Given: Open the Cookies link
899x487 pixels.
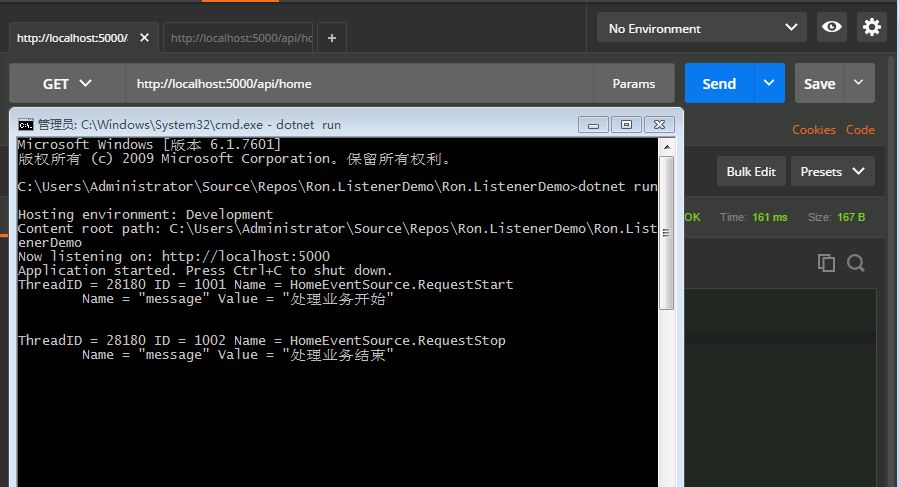Looking at the screenshot, I should pyautogui.click(x=814, y=130).
